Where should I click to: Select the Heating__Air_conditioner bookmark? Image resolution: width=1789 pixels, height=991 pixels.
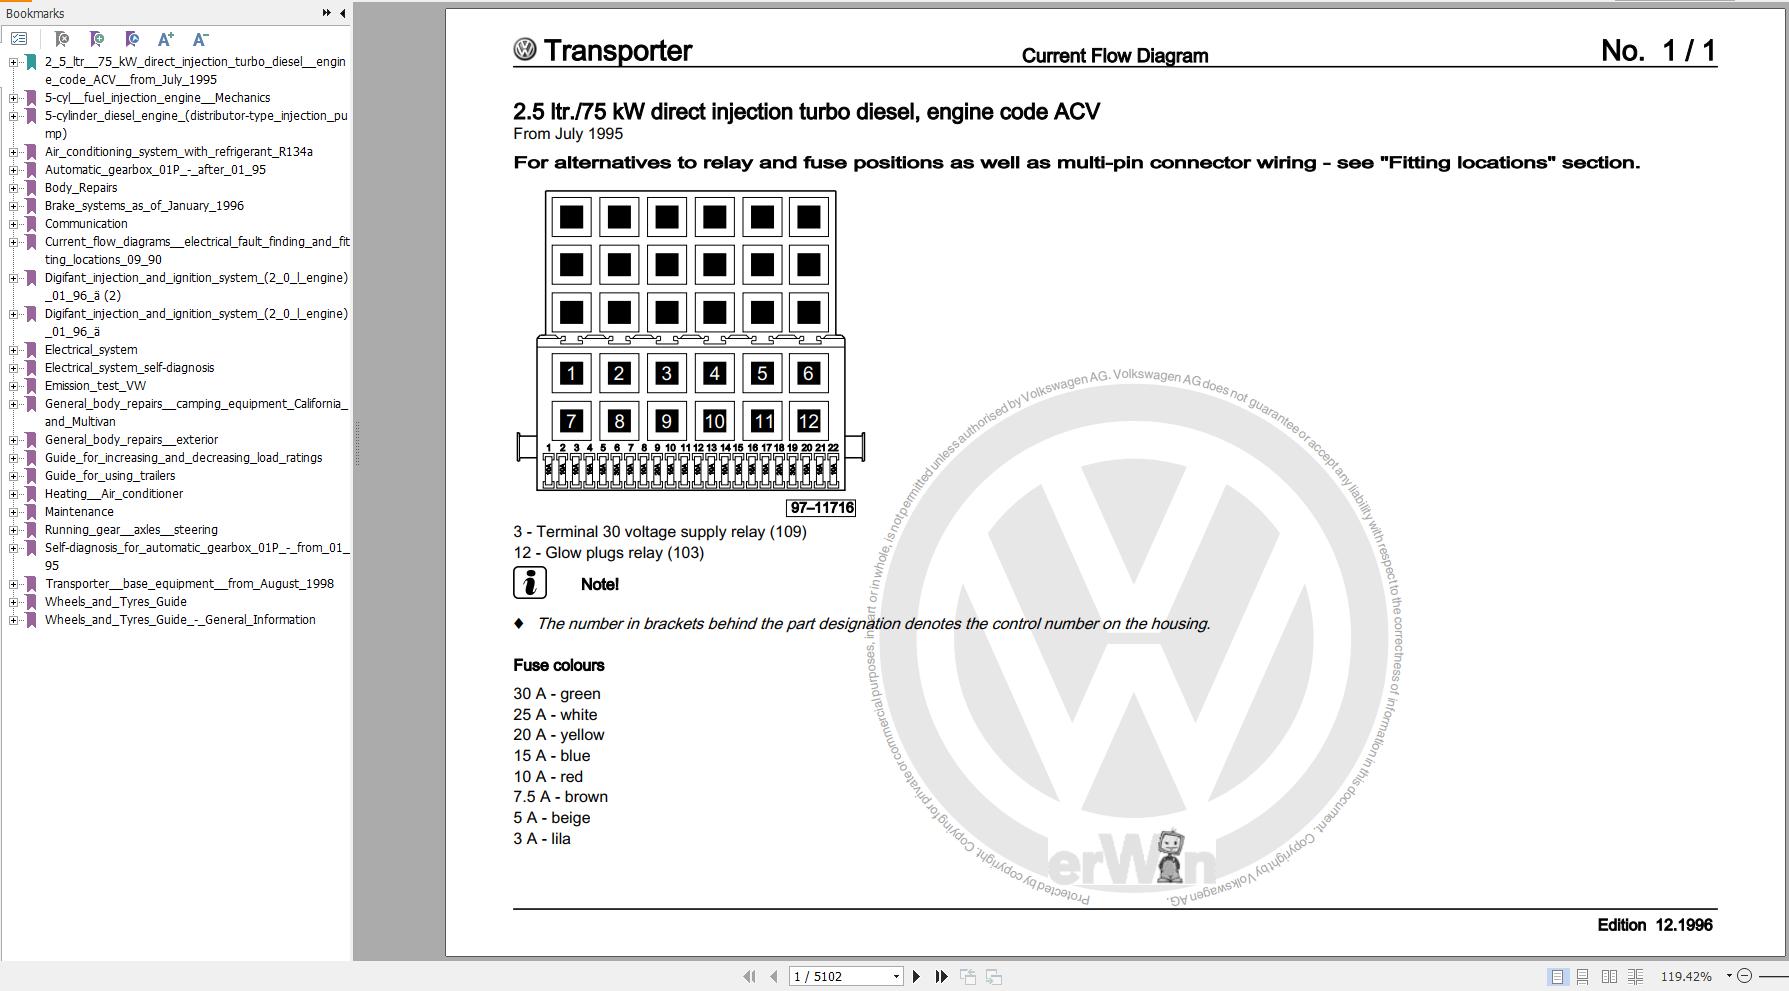click(x=114, y=494)
